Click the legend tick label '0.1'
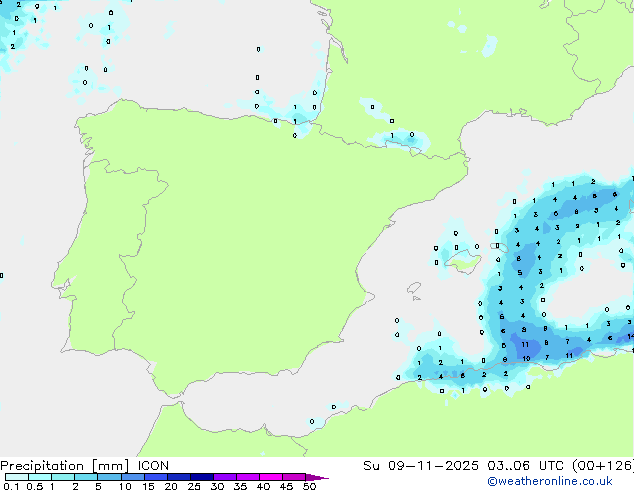Image resolution: width=634 pixels, height=490 pixels. click(x=11, y=486)
